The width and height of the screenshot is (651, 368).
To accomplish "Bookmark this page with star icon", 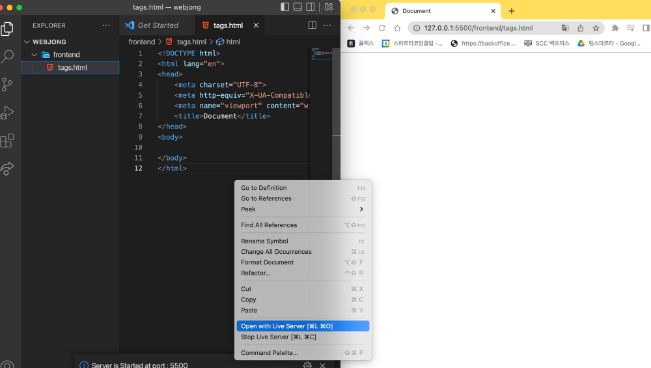I will [x=596, y=28].
